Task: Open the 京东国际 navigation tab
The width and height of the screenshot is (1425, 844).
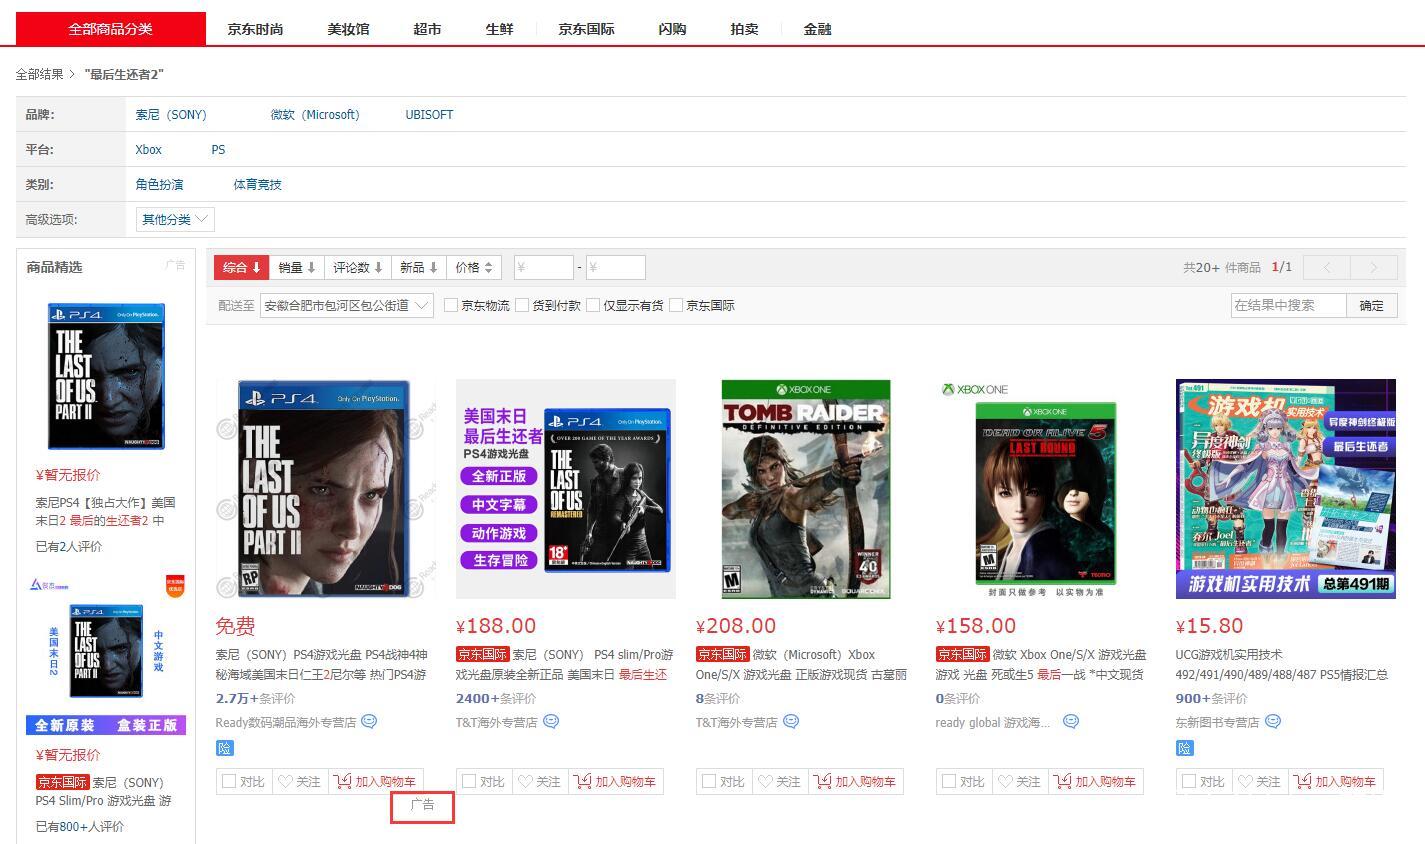Action: (586, 29)
